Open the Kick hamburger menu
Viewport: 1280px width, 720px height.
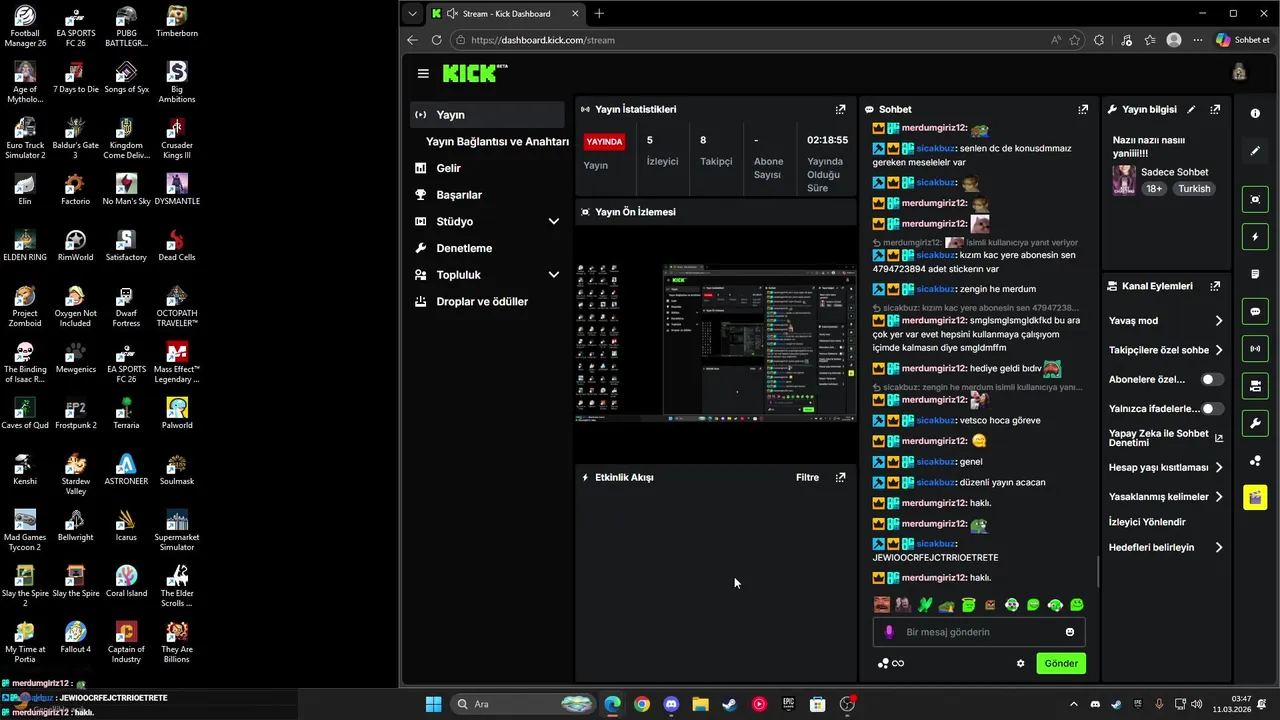423,73
